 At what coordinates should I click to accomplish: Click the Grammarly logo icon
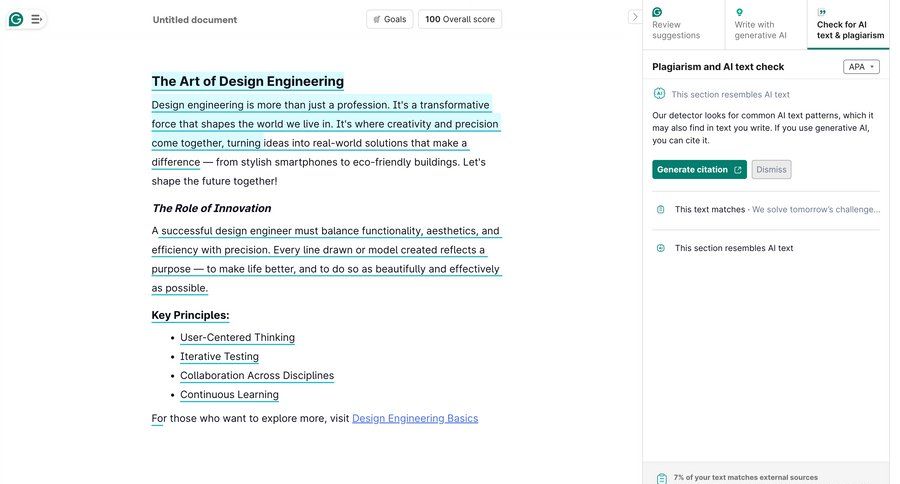click(16, 20)
